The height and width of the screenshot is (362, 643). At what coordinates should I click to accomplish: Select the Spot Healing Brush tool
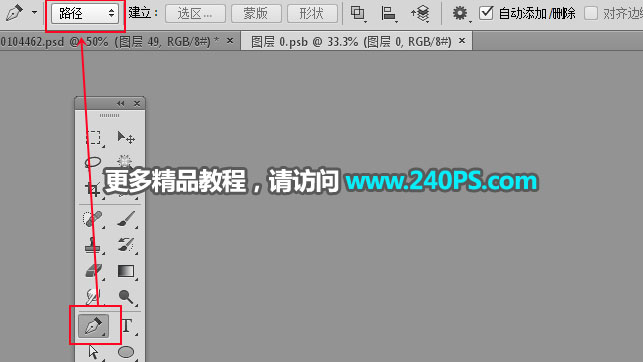tap(93, 219)
